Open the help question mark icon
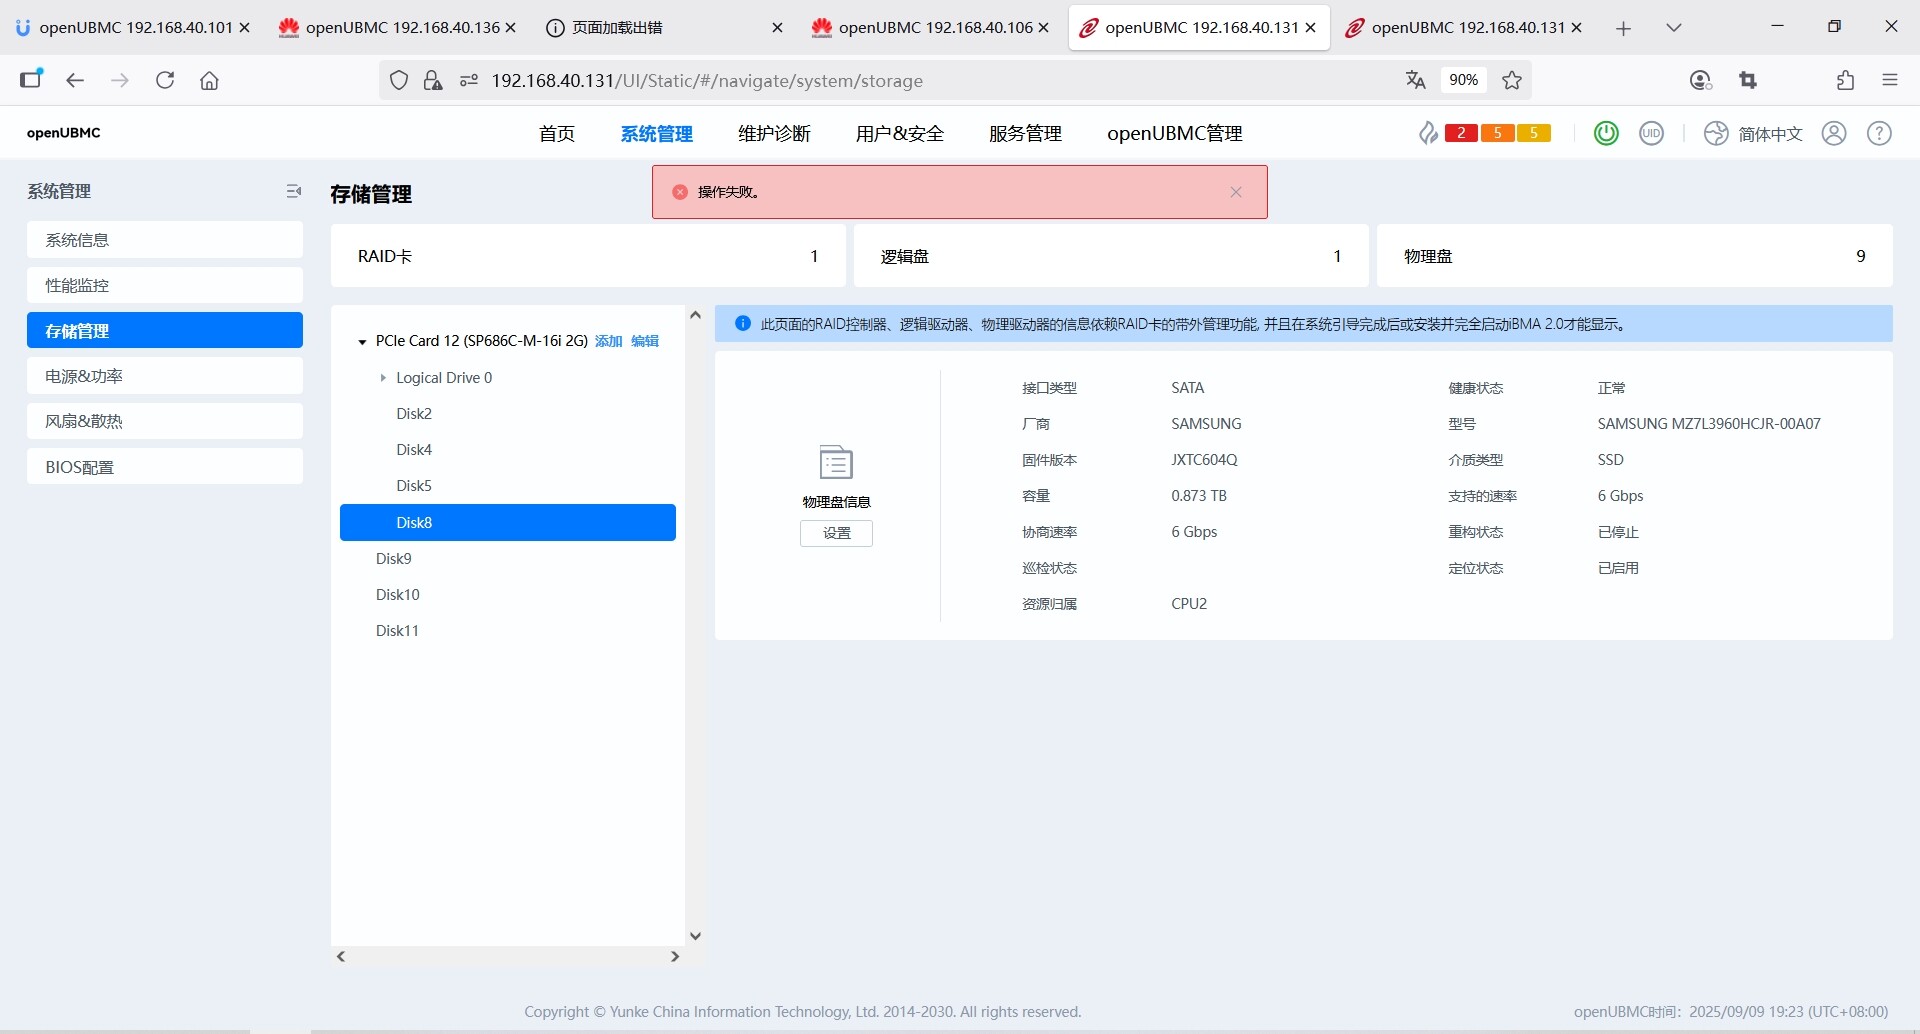 [1879, 133]
